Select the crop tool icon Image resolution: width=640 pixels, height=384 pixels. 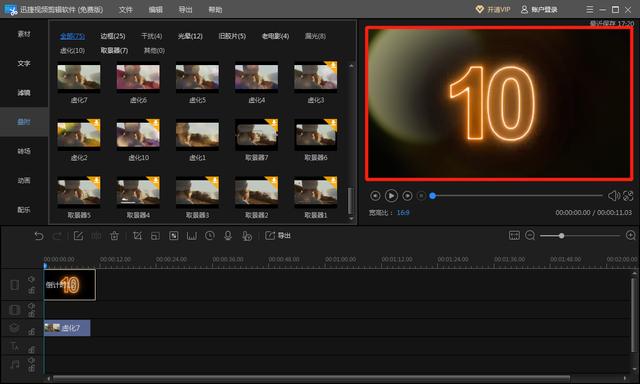tap(137, 236)
